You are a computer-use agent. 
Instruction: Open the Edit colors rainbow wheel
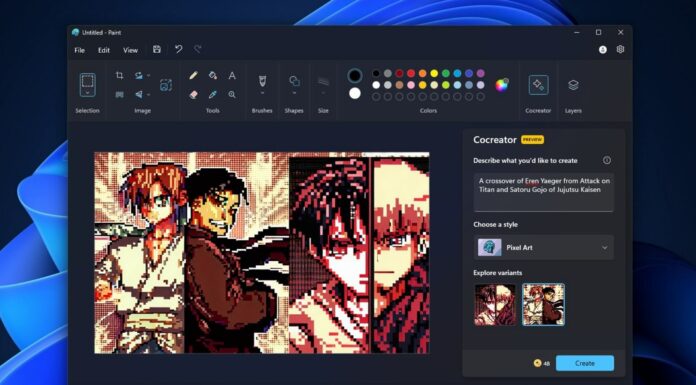coord(502,85)
